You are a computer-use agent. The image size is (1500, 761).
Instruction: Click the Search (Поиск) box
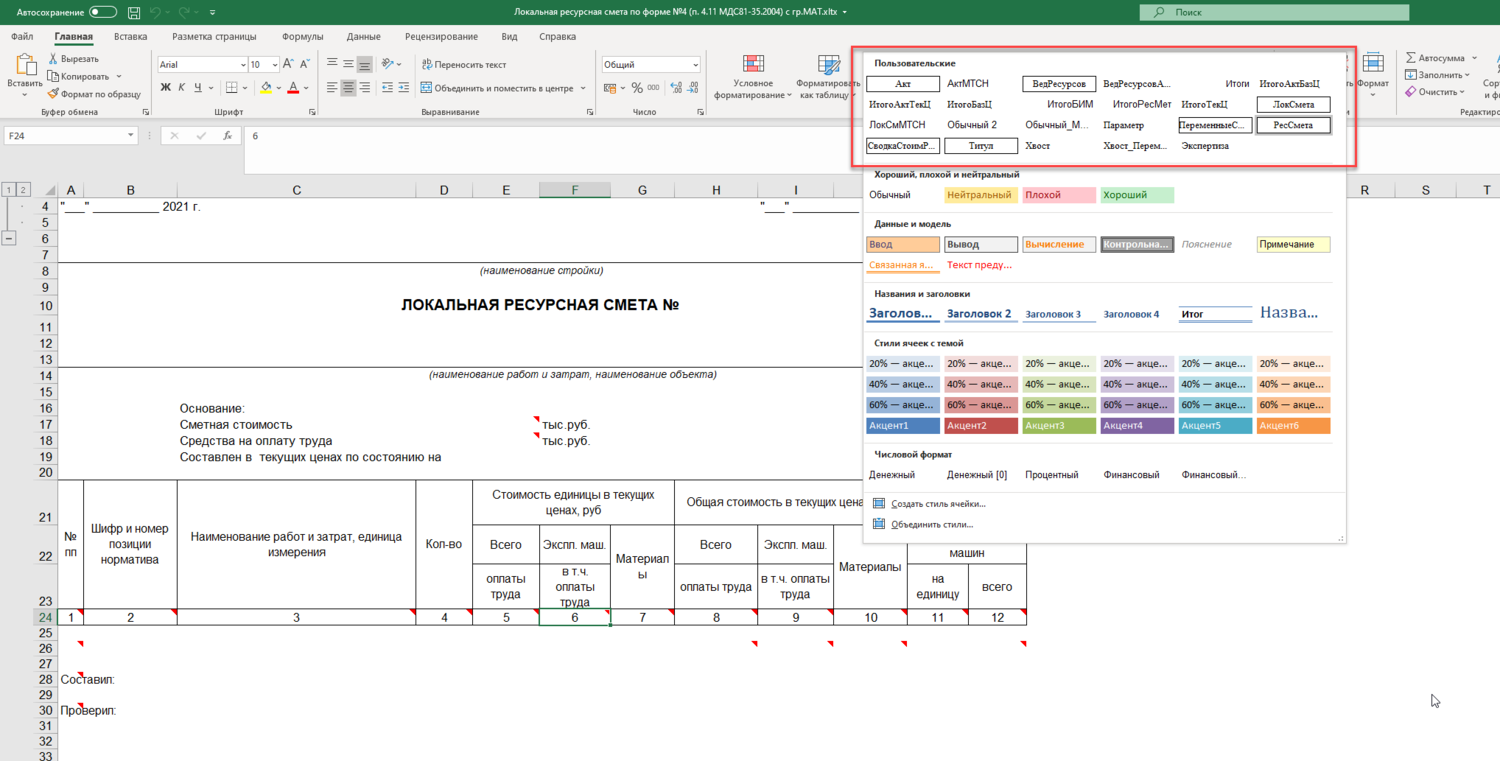(1274, 12)
